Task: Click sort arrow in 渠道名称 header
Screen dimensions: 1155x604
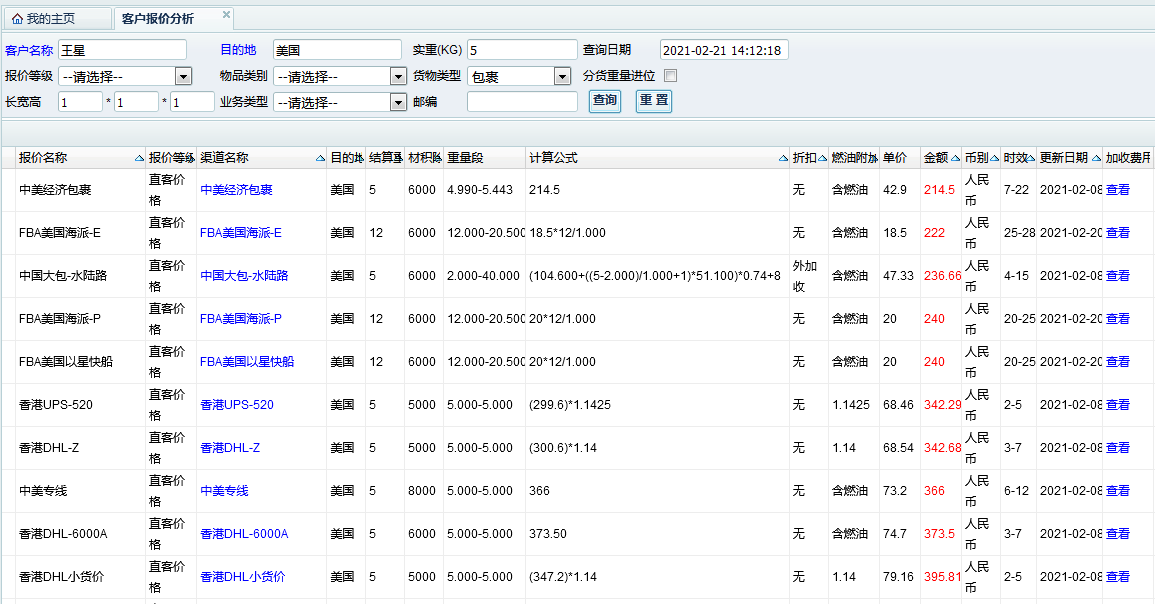Action: pyautogui.click(x=320, y=159)
